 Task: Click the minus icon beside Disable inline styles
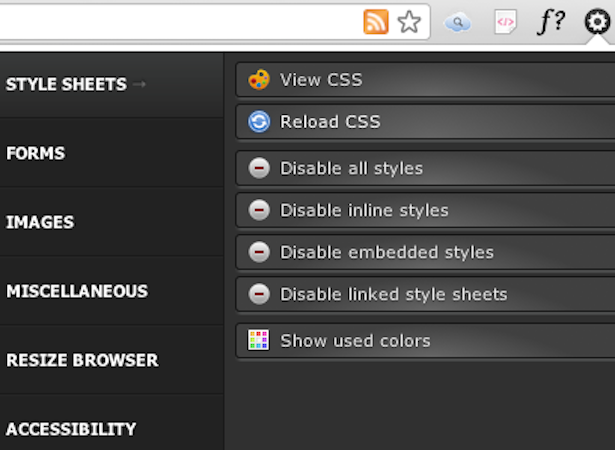[259, 210]
